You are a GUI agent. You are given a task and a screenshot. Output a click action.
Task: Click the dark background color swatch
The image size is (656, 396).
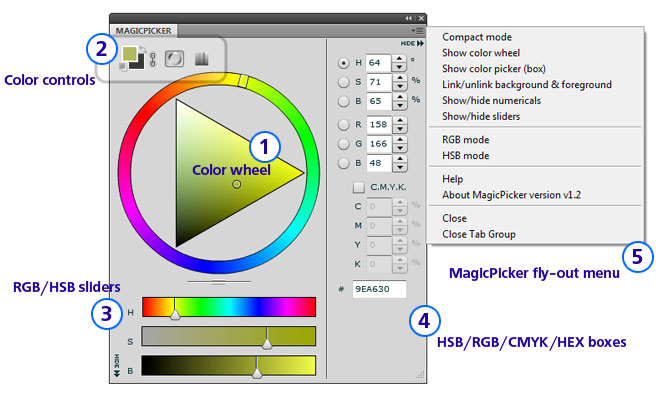pos(139,63)
